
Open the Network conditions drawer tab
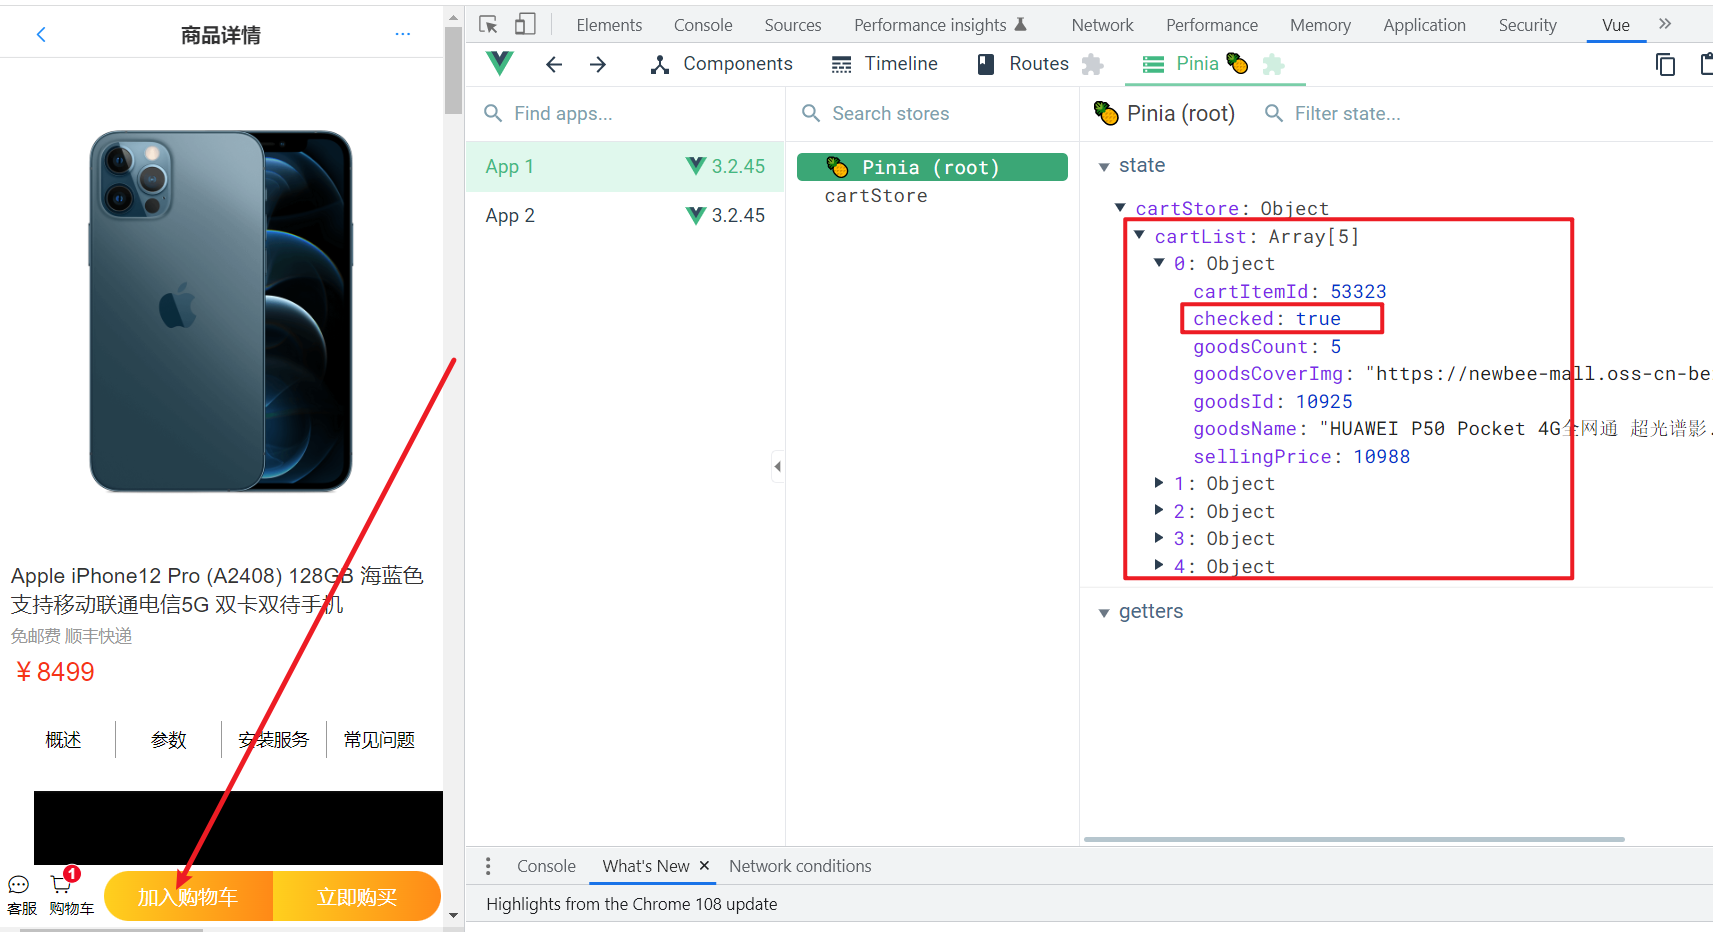pyautogui.click(x=800, y=866)
